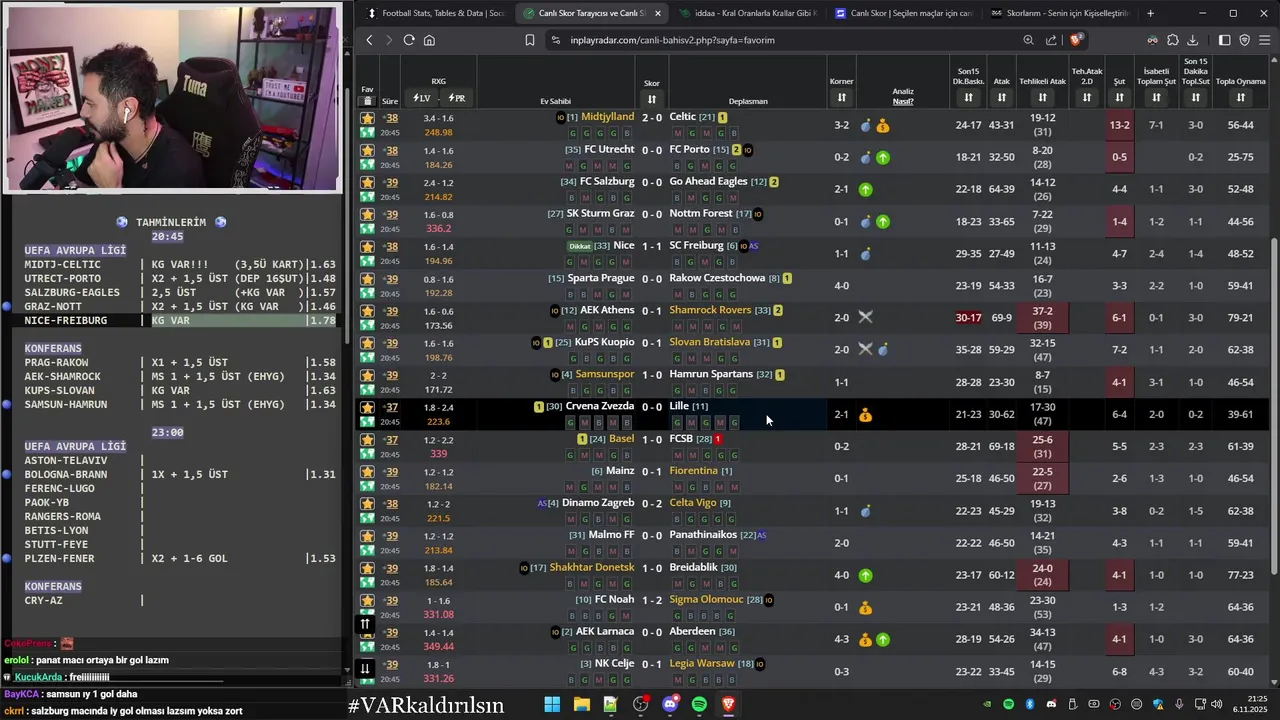Toggle favorite star for Midtjylland match

368,118
